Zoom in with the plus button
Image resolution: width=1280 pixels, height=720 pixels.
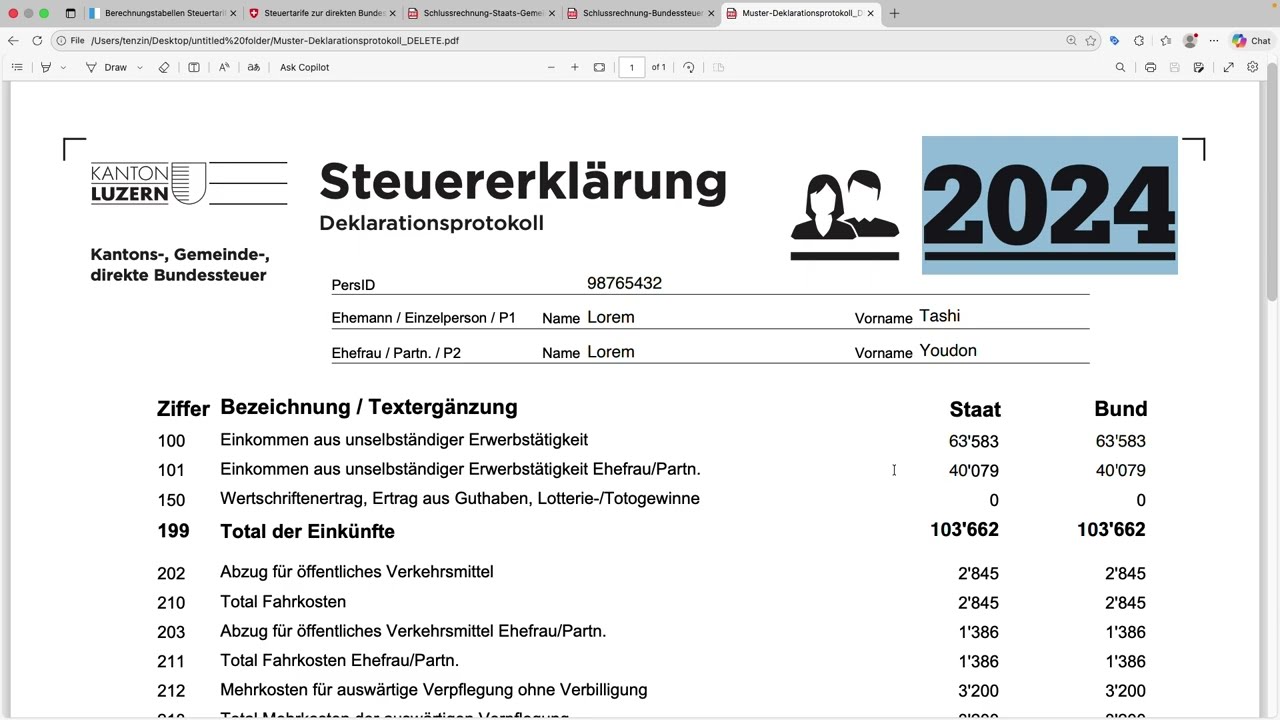pyautogui.click(x=575, y=67)
